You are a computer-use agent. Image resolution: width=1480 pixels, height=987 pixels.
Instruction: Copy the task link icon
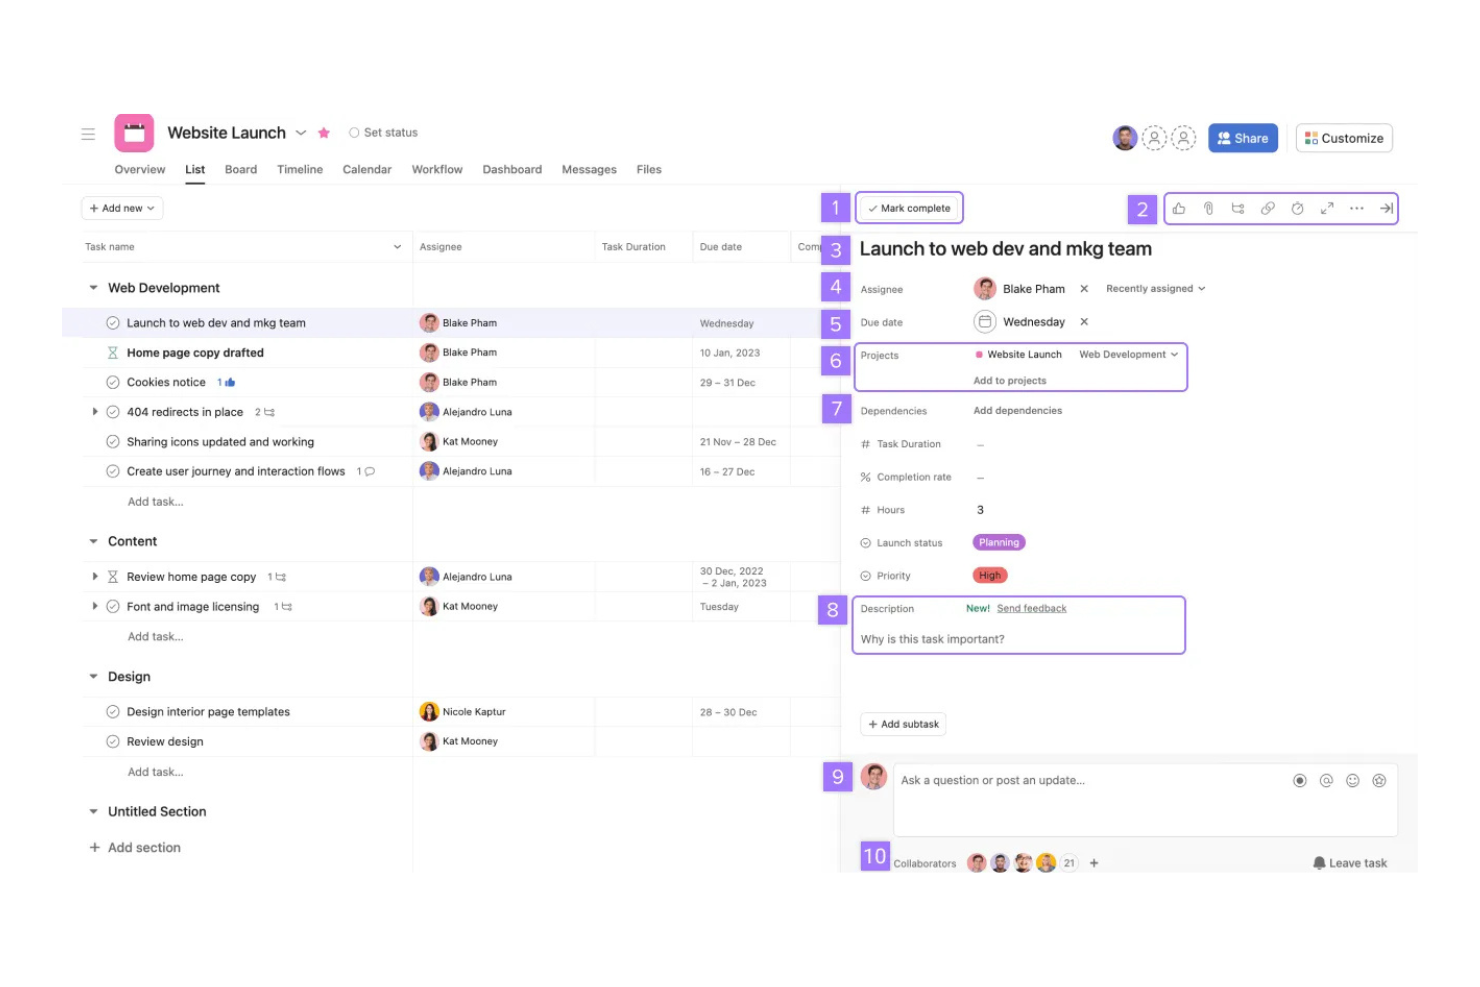1268,208
